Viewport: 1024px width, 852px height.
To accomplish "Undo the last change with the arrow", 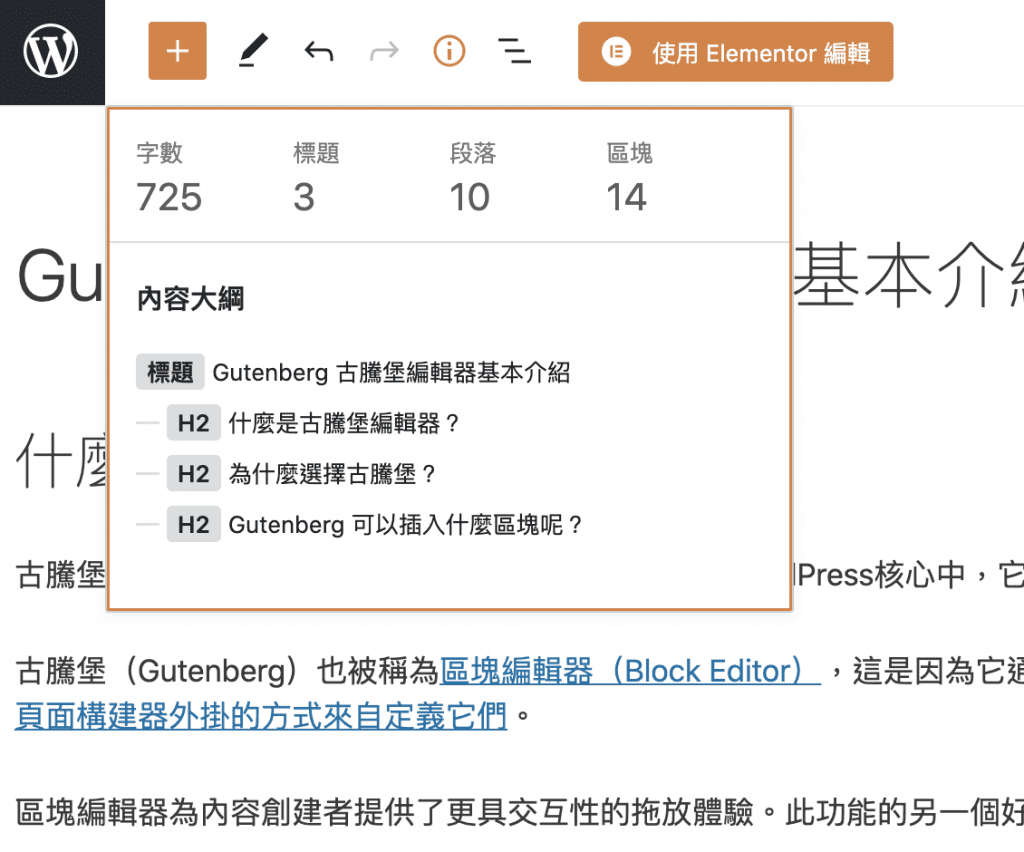I will point(318,51).
